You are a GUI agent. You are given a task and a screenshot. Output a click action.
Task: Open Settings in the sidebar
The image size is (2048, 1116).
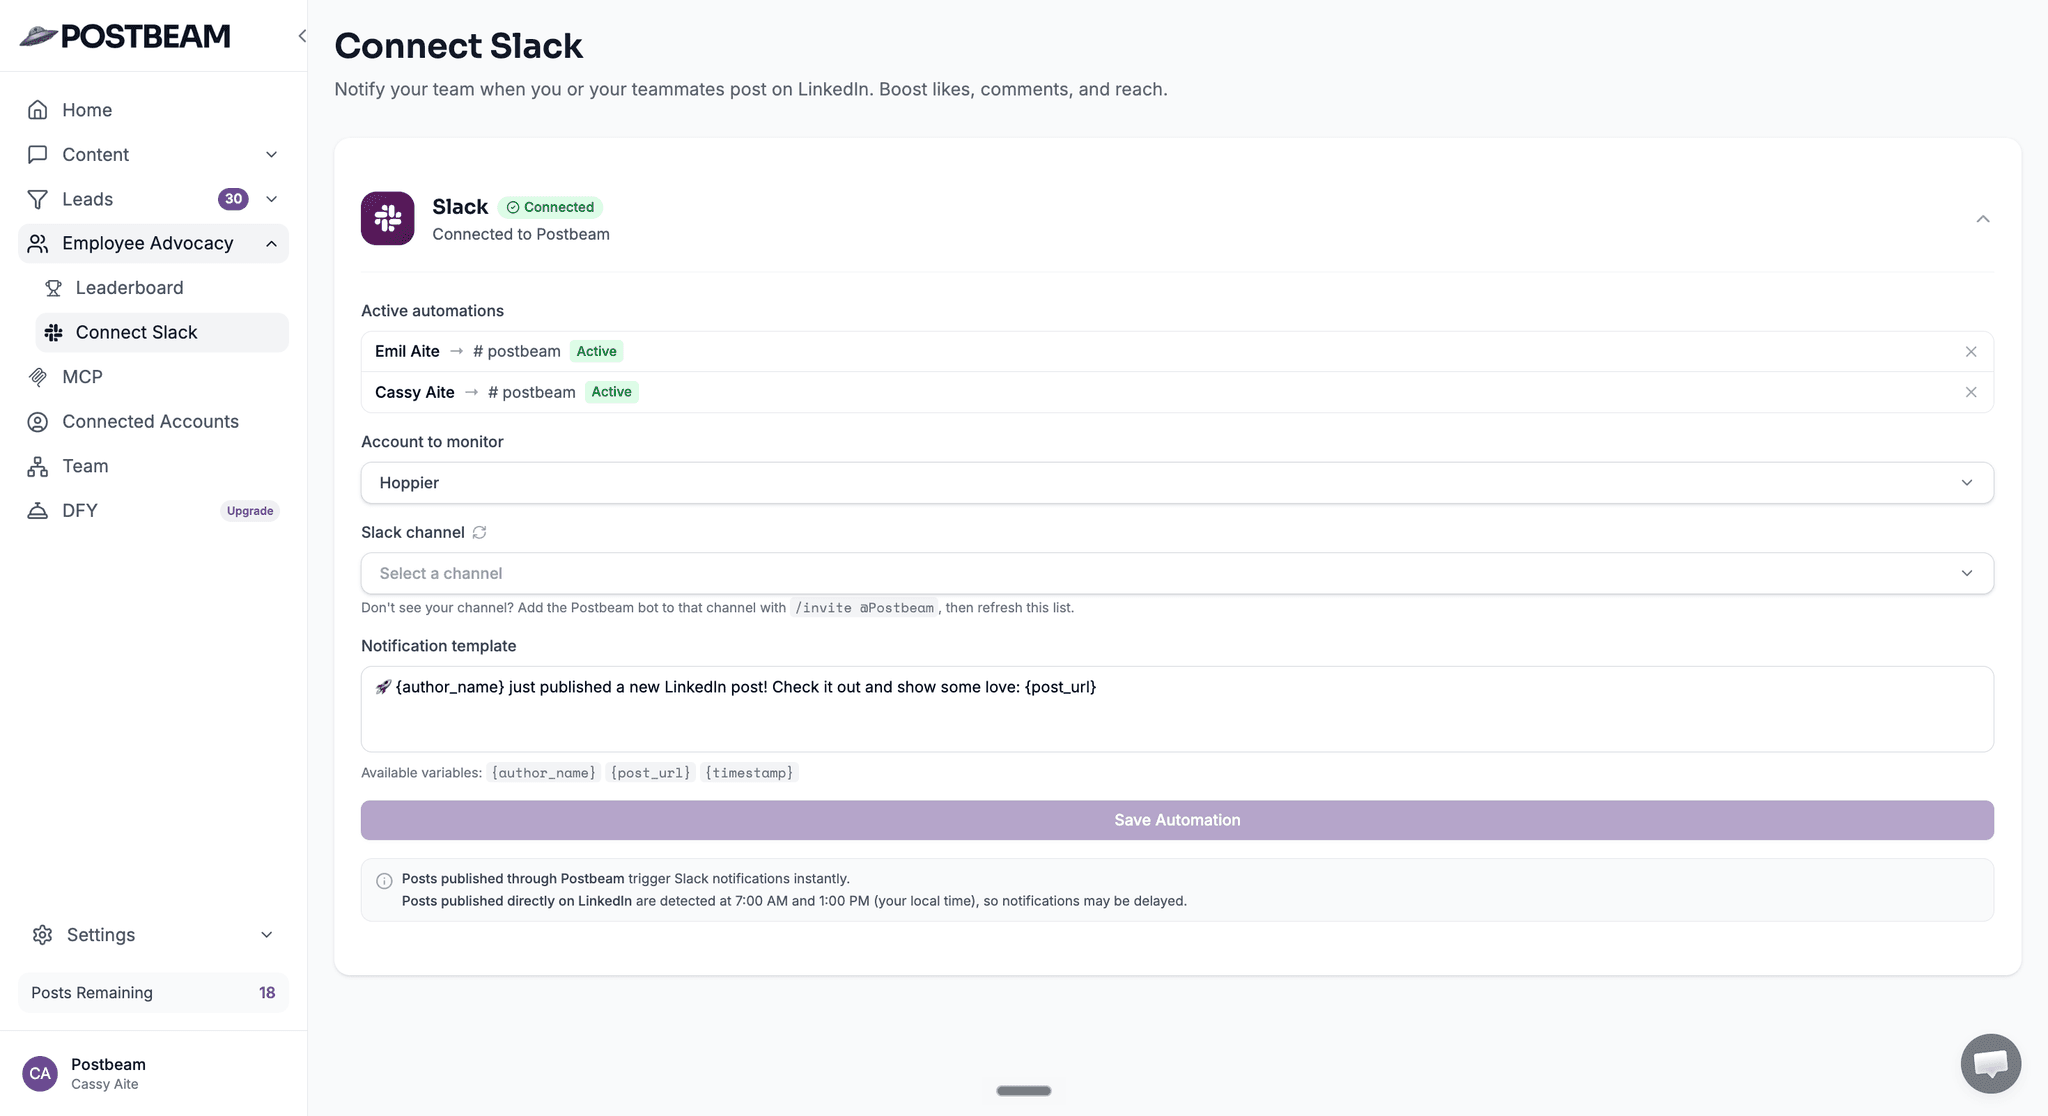pyautogui.click(x=153, y=934)
